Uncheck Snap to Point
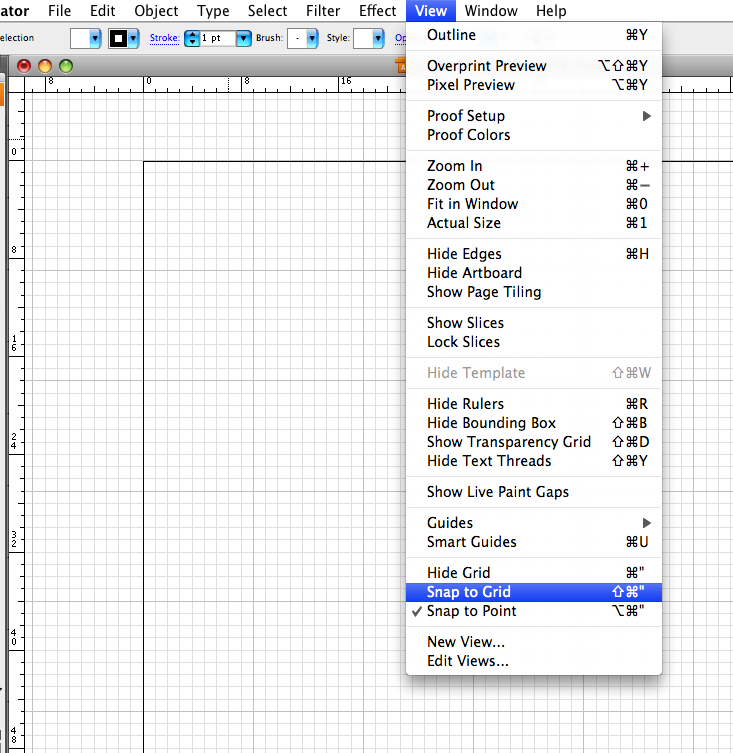Screen dimensions: 733x753 tap(534, 611)
